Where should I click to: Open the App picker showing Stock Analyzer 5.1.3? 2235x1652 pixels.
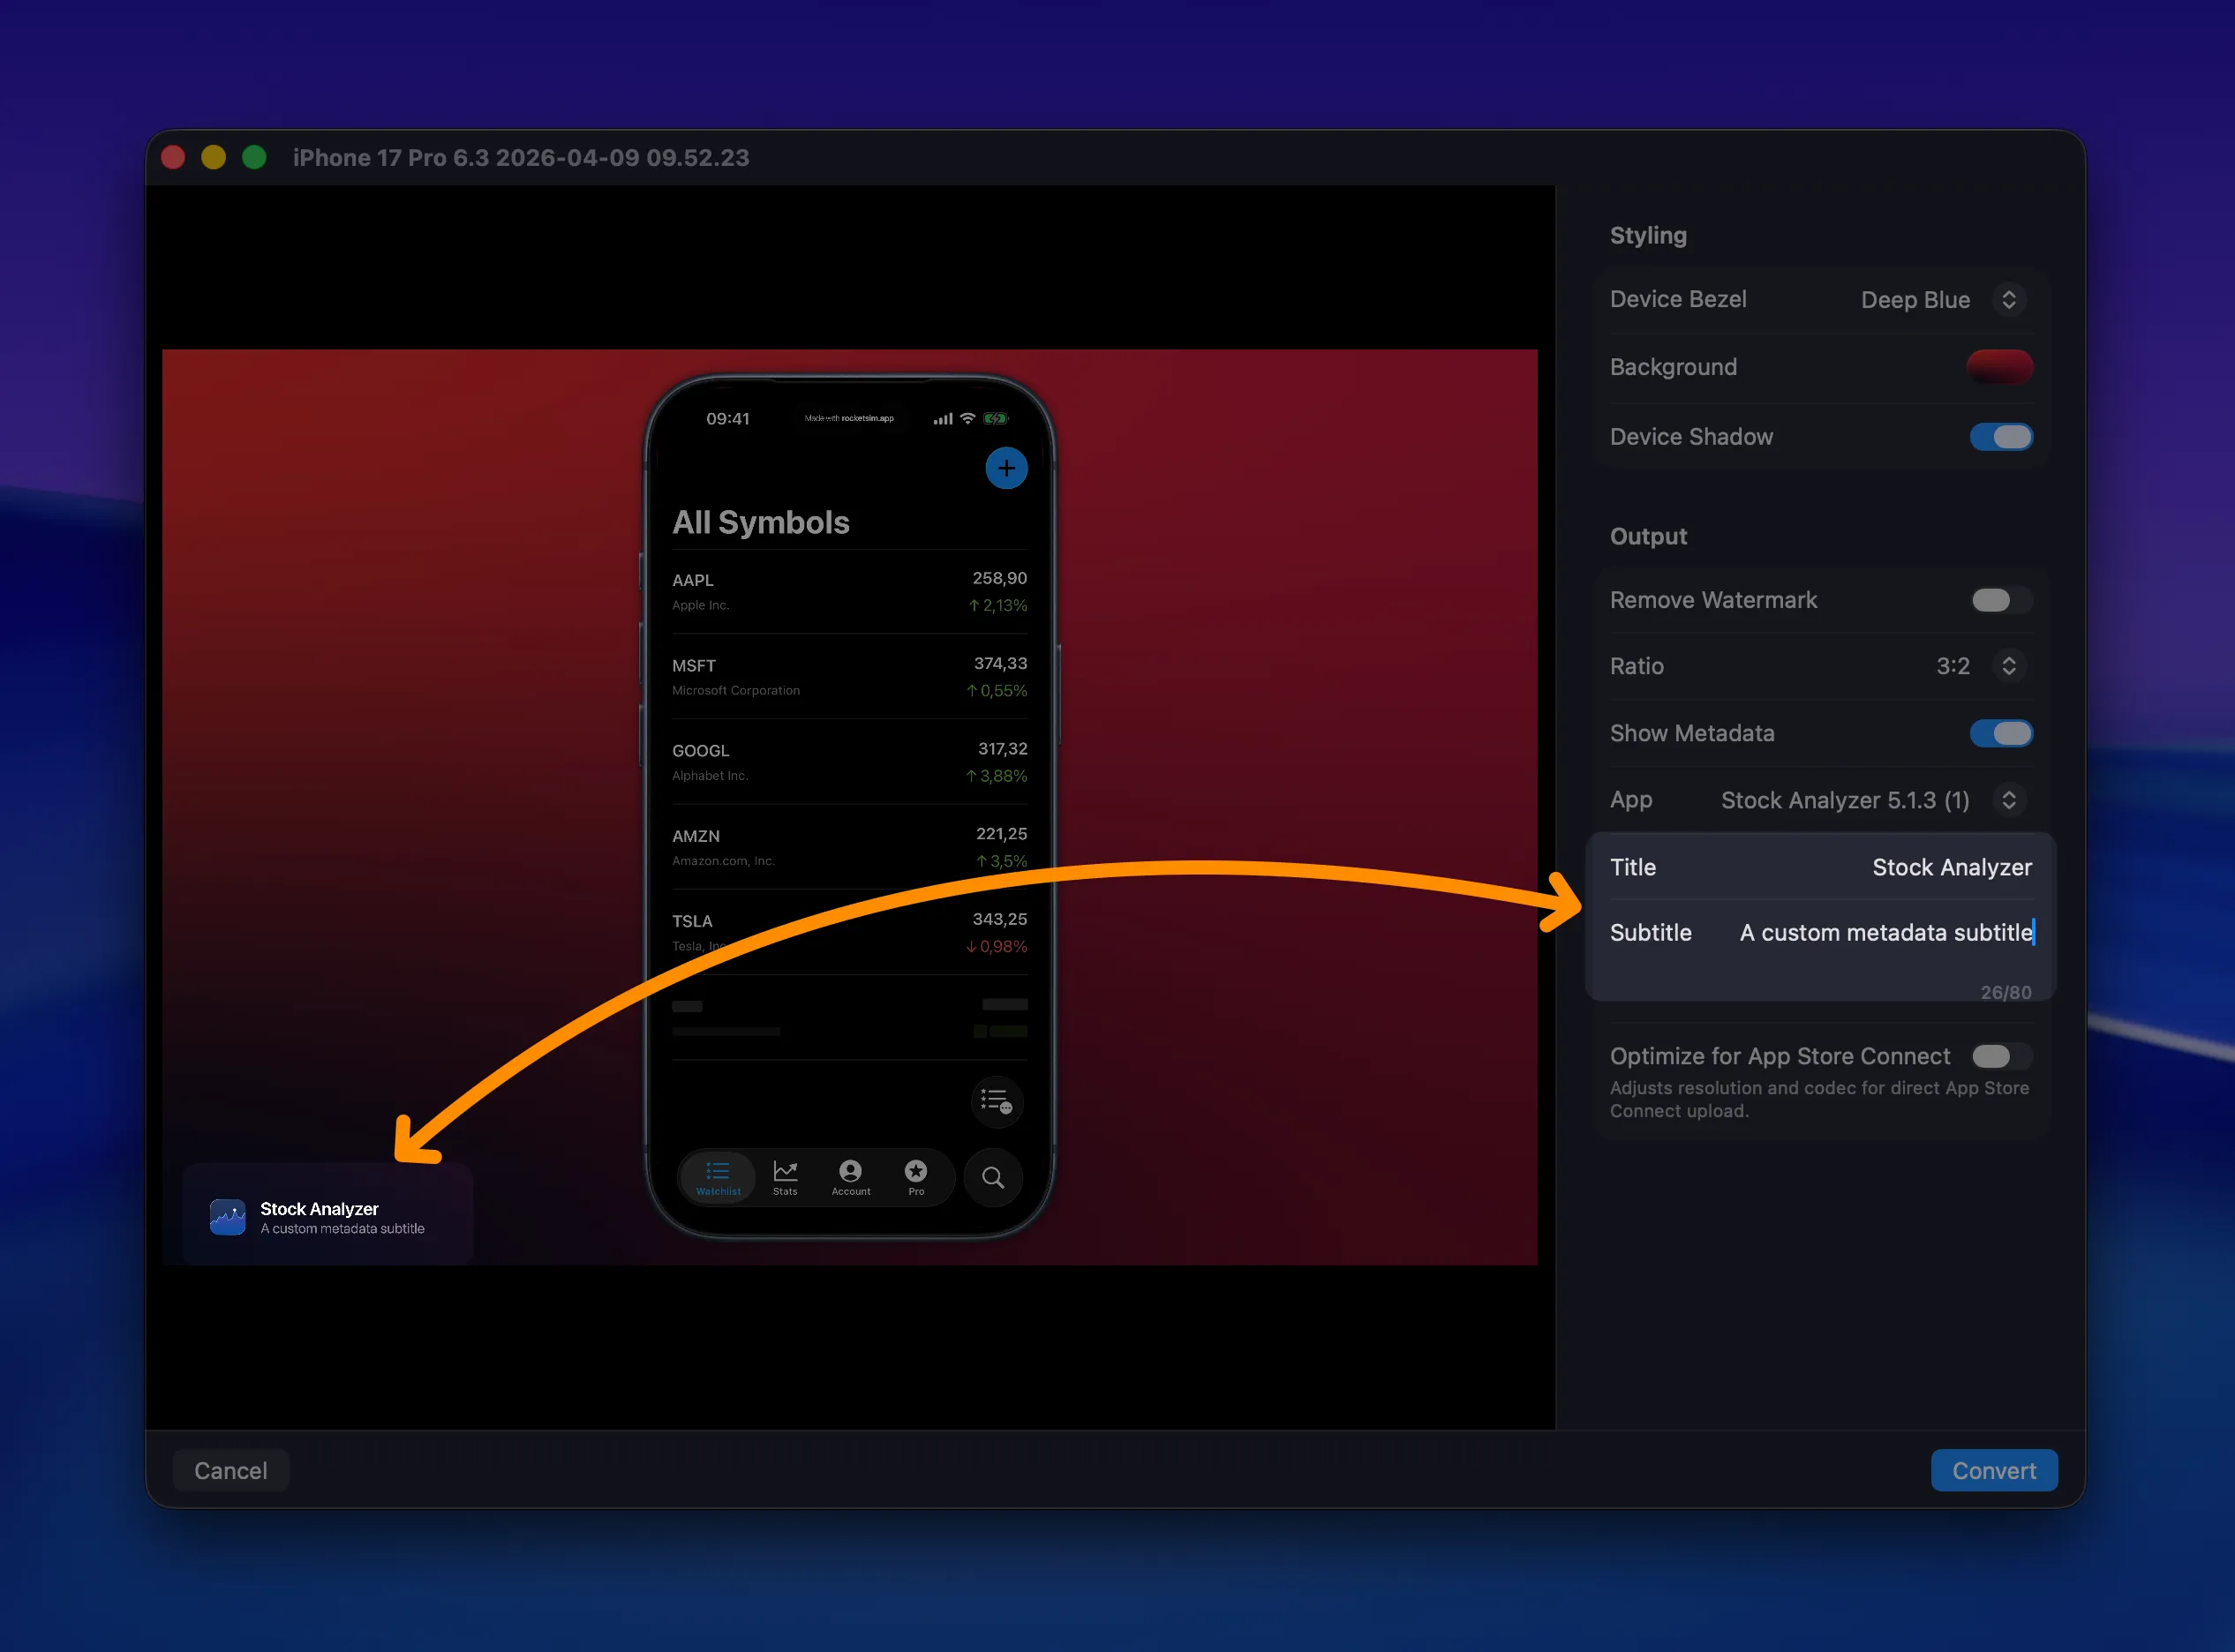coord(2010,800)
